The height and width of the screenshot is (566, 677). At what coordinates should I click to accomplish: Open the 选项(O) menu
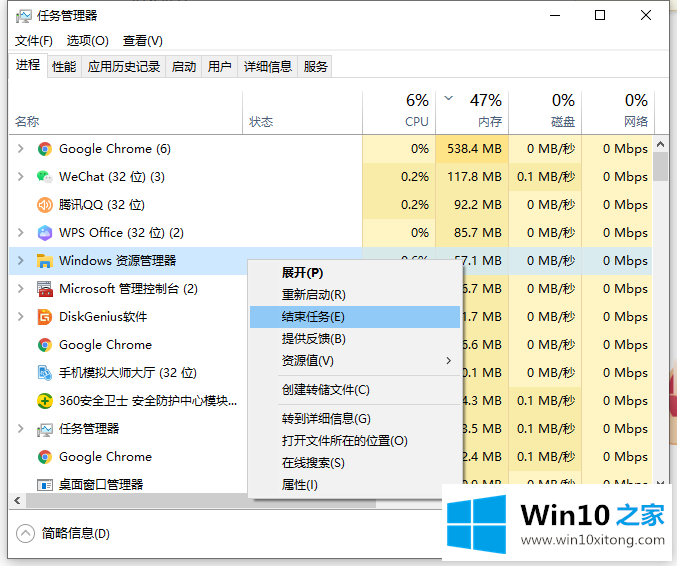pos(88,41)
